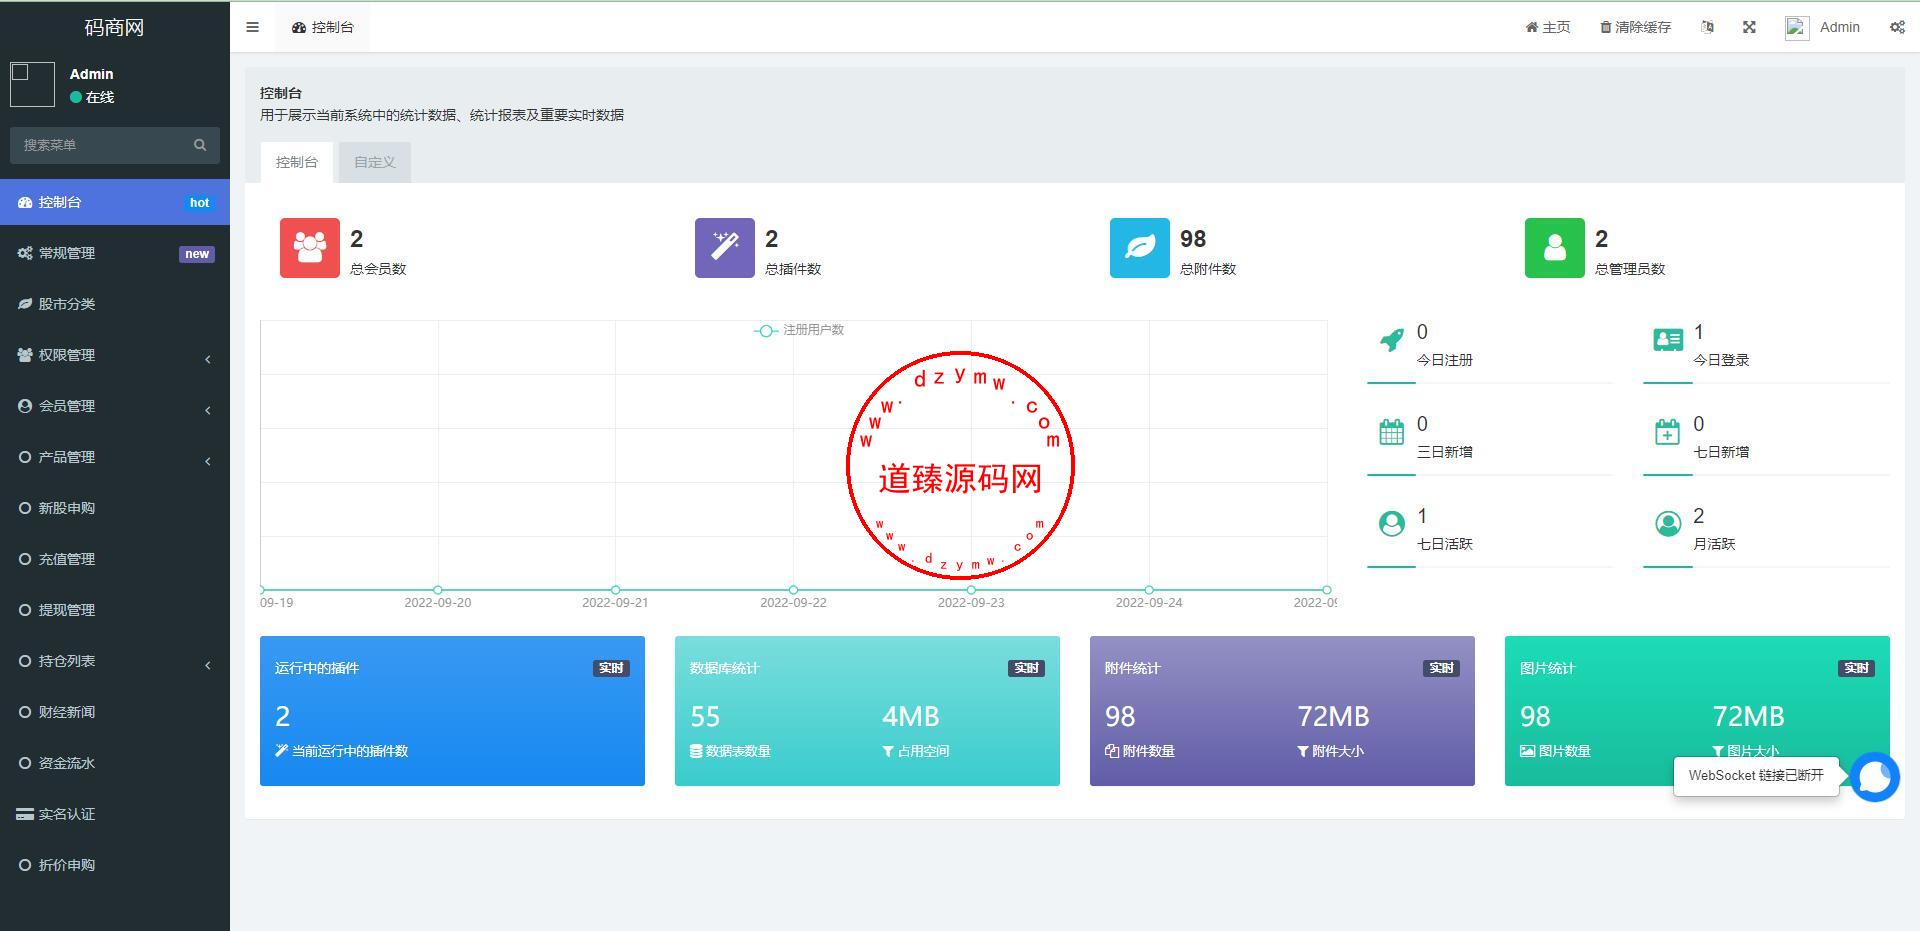Viewport: 1920px width, 931px height.
Task: Click the 总附件数 label
Action: point(1208,269)
